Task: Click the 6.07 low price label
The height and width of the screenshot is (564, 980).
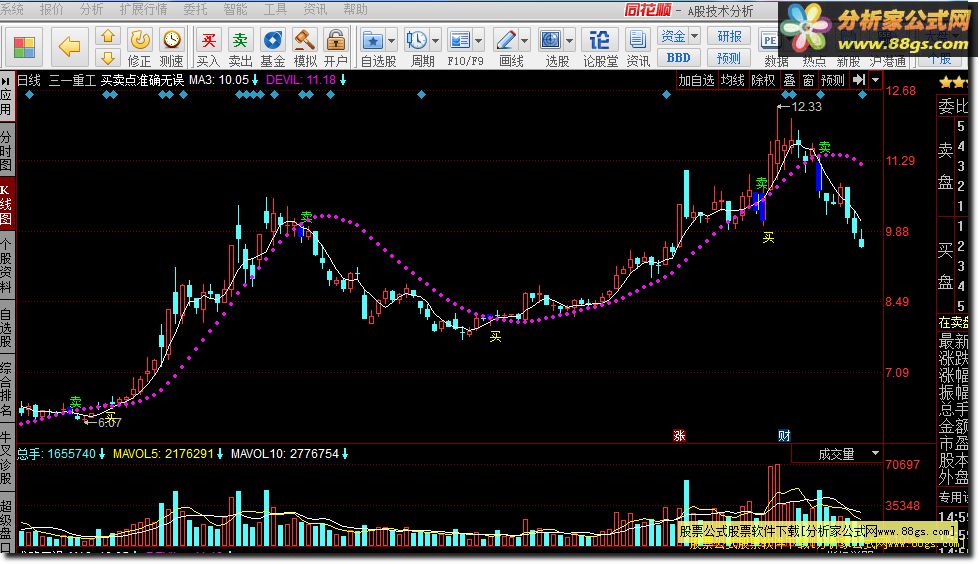Action: point(109,423)
